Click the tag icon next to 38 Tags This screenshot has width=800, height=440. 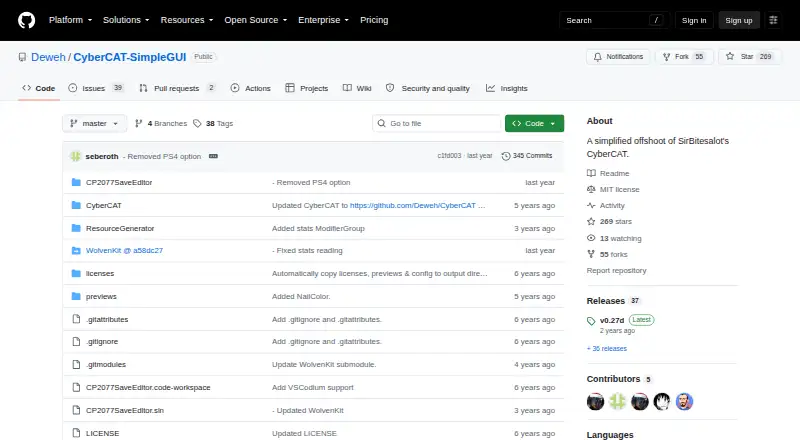197,124
